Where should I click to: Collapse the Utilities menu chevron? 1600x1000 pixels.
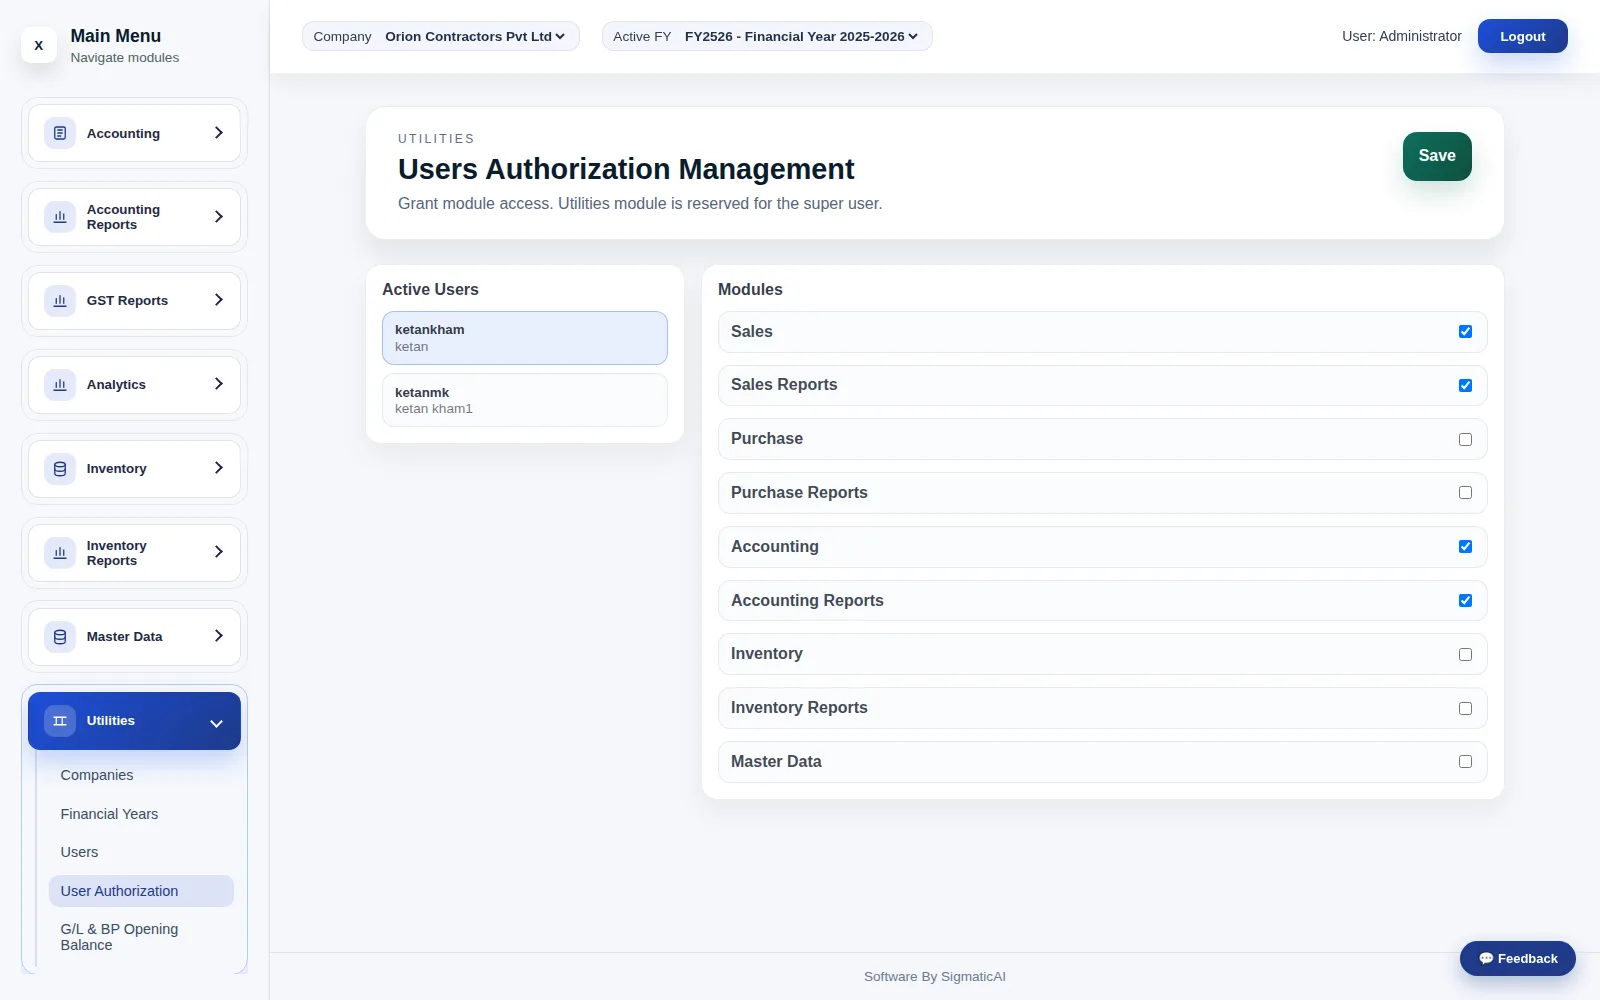(216, 723)
